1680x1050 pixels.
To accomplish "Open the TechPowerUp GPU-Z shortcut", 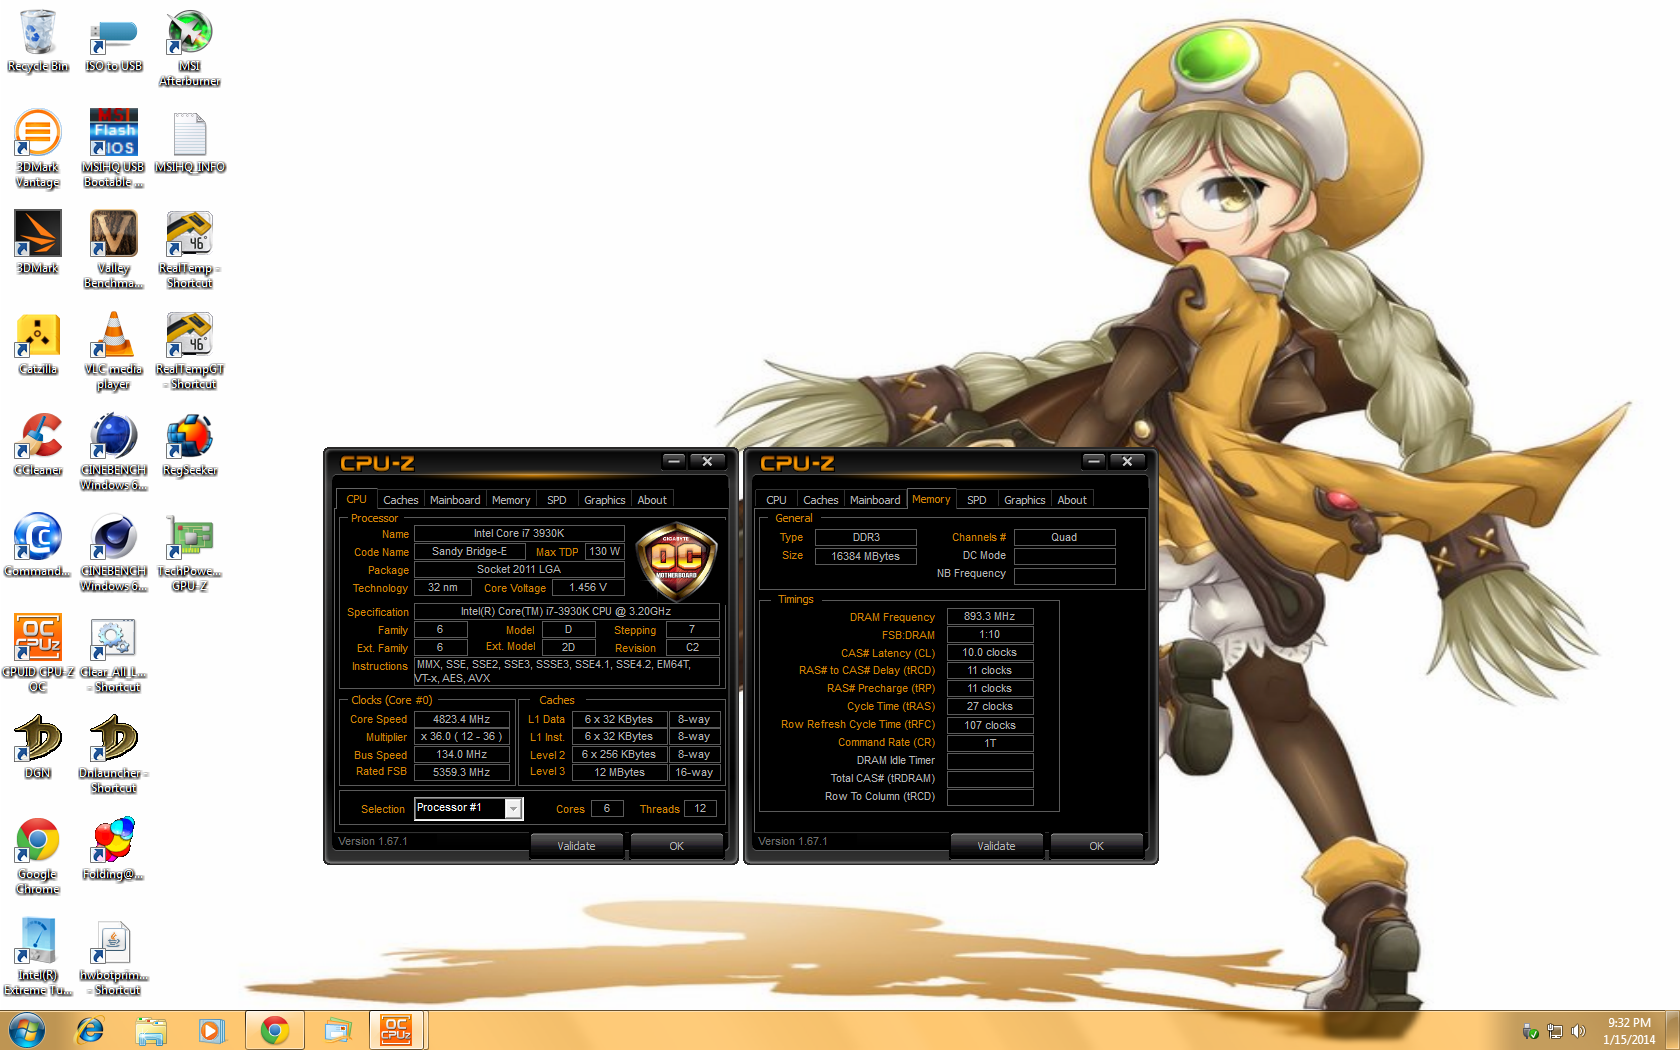I will [190, 553].
